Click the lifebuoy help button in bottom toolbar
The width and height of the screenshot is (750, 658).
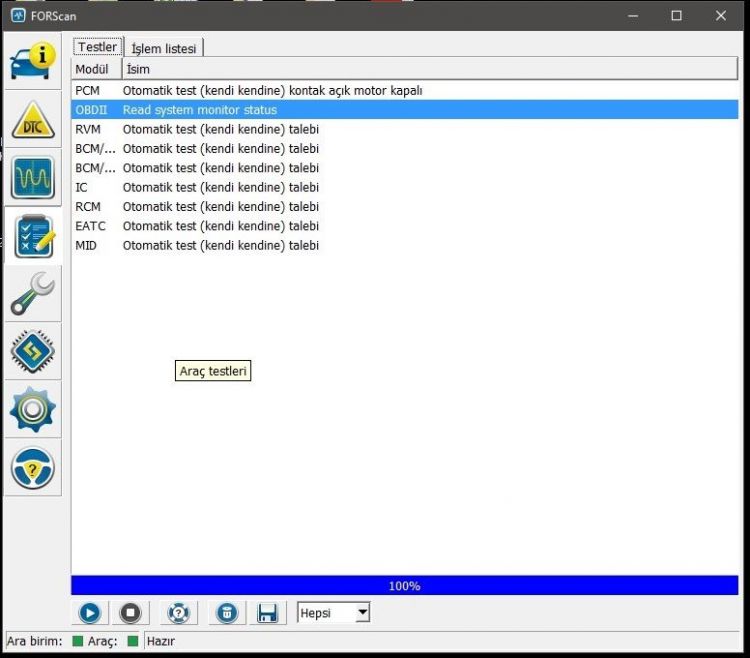click(x=178, y=613)
